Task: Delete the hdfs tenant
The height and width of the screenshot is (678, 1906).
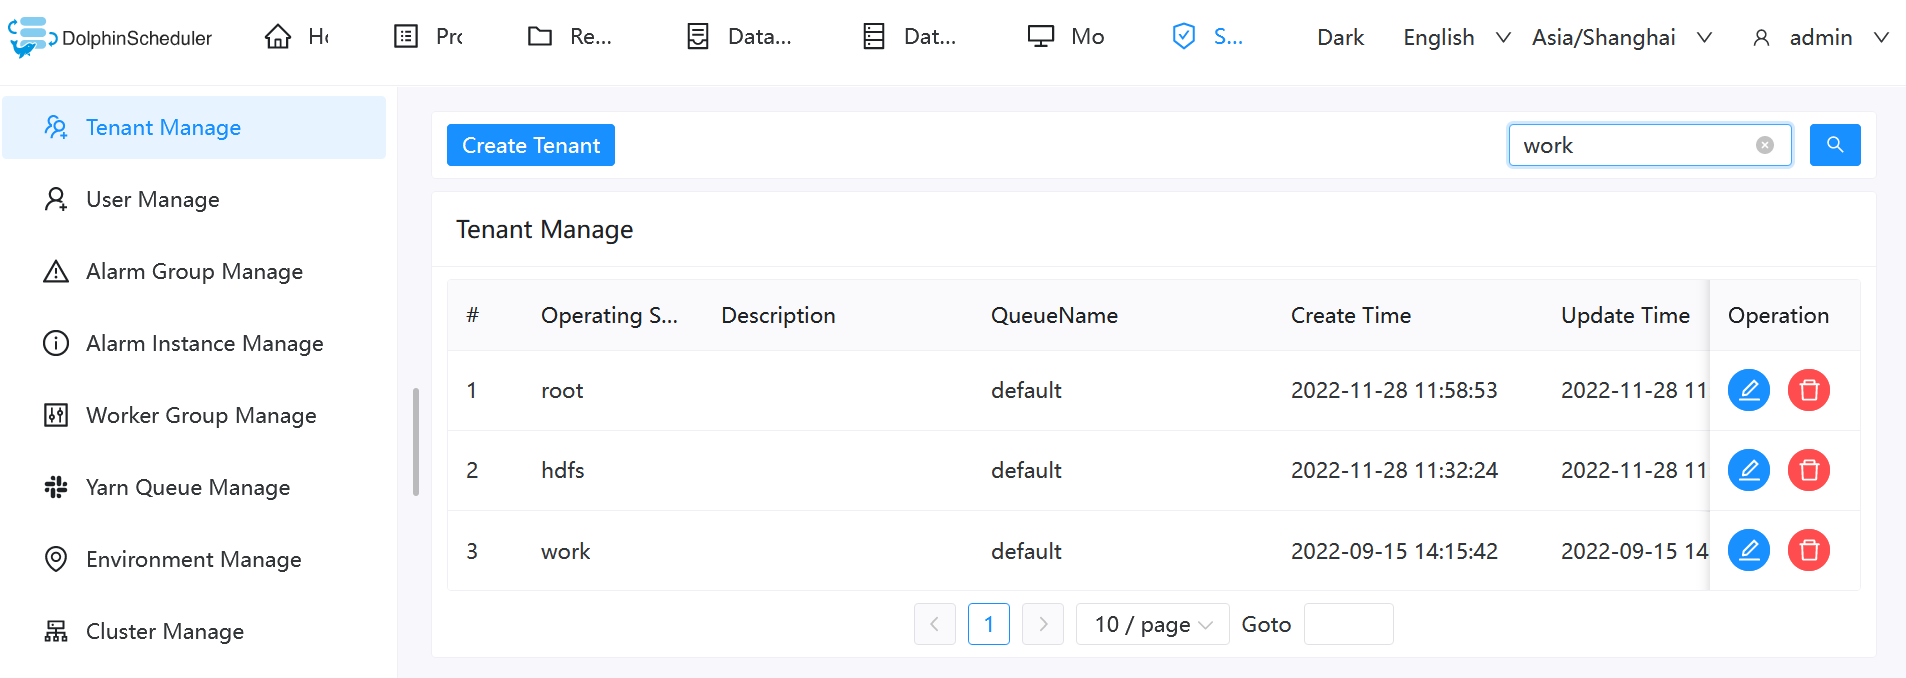Action: tap(1809, 470)
